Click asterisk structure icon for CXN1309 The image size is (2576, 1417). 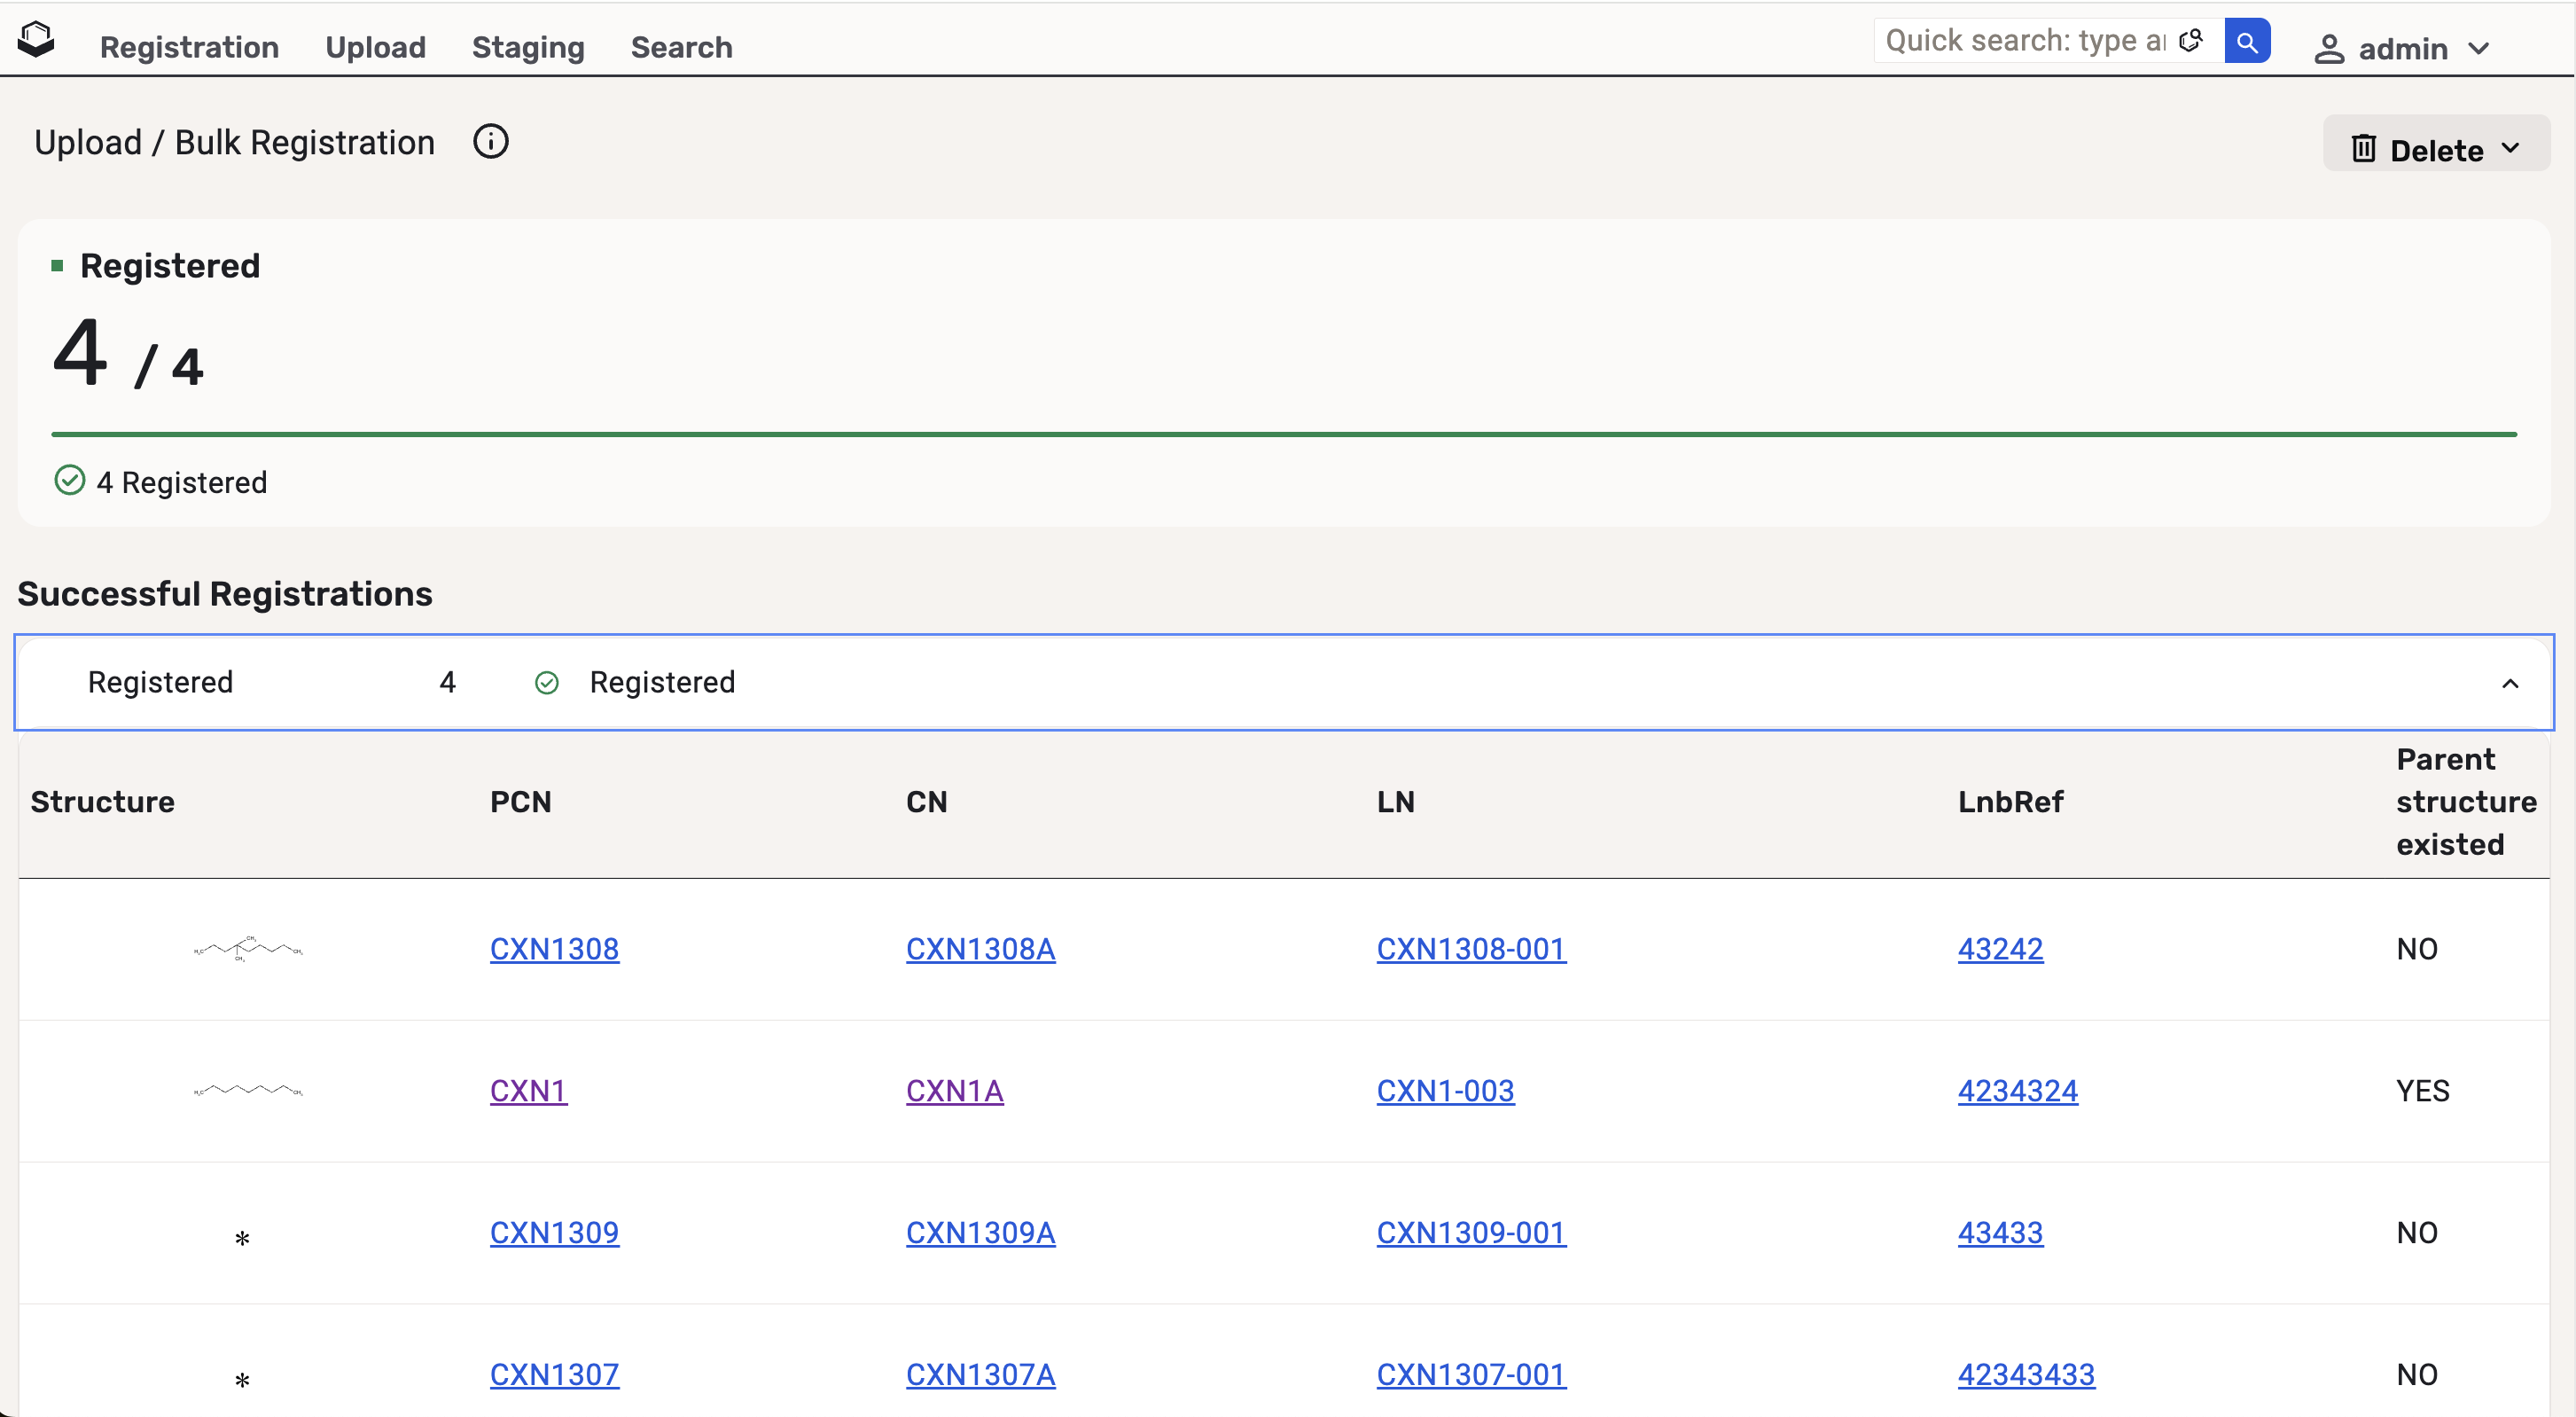[x=242, y=1238]
